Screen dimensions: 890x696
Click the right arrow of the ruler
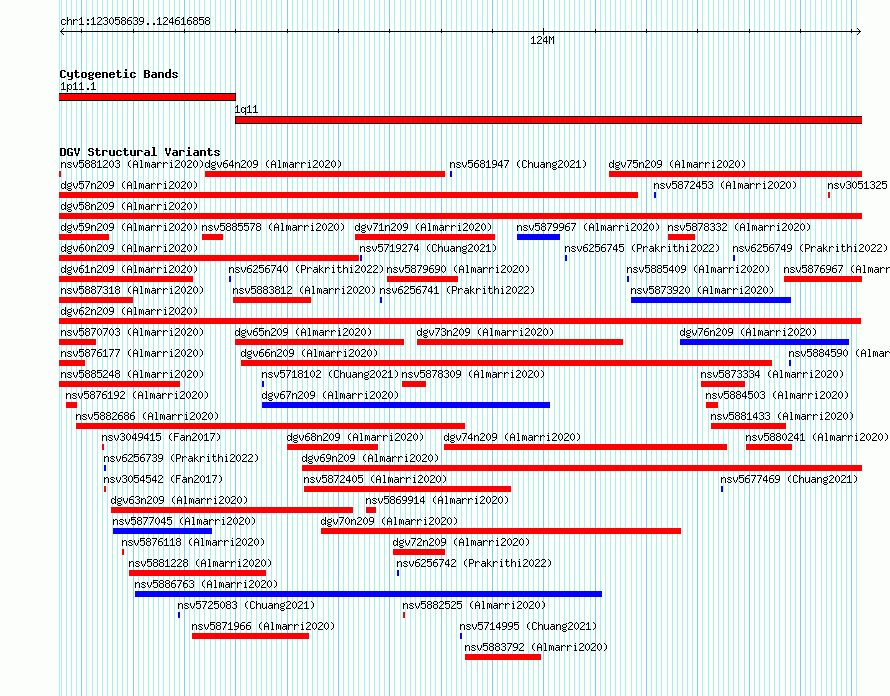click(858, 32)
